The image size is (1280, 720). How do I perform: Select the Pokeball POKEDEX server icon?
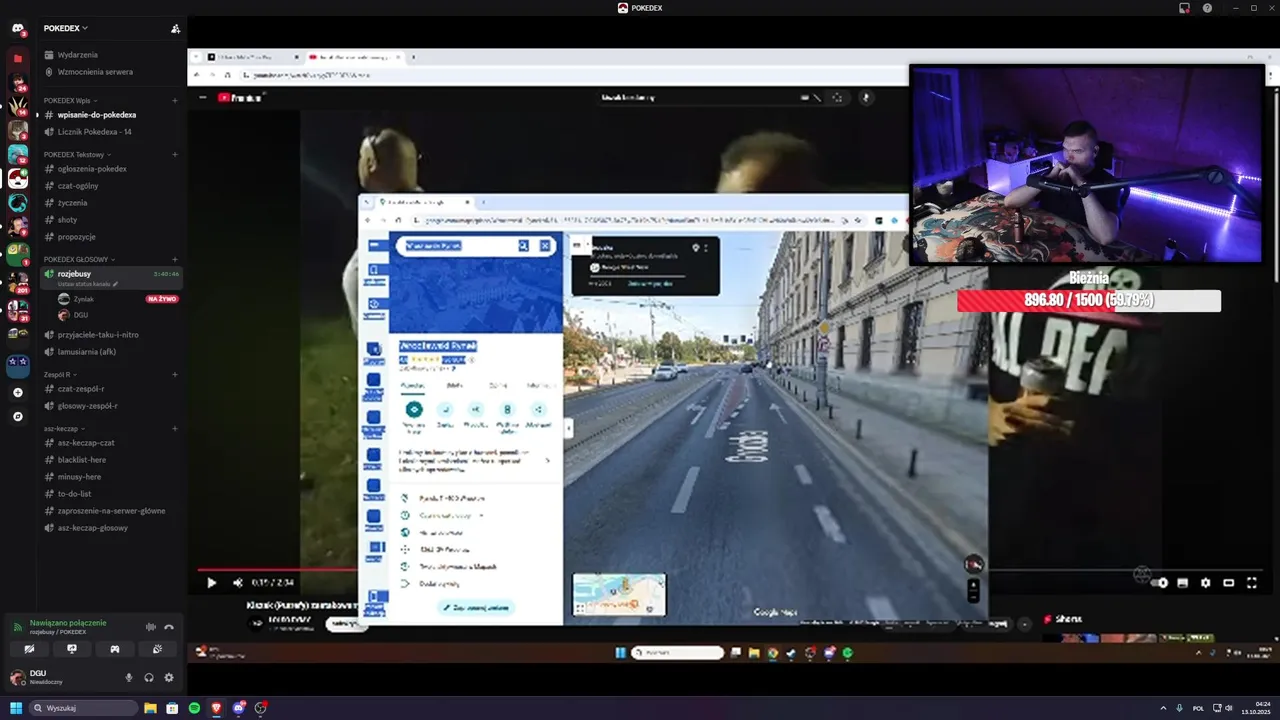click(18, 179)
